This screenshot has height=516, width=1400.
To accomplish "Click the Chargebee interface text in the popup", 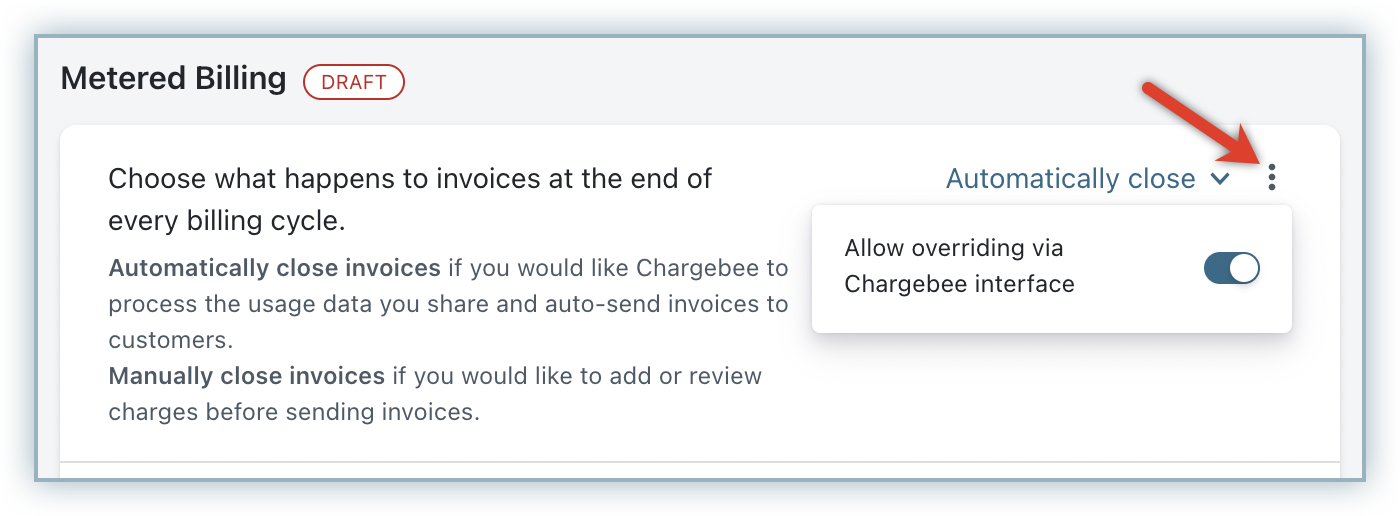I will [x=959, y=284].
